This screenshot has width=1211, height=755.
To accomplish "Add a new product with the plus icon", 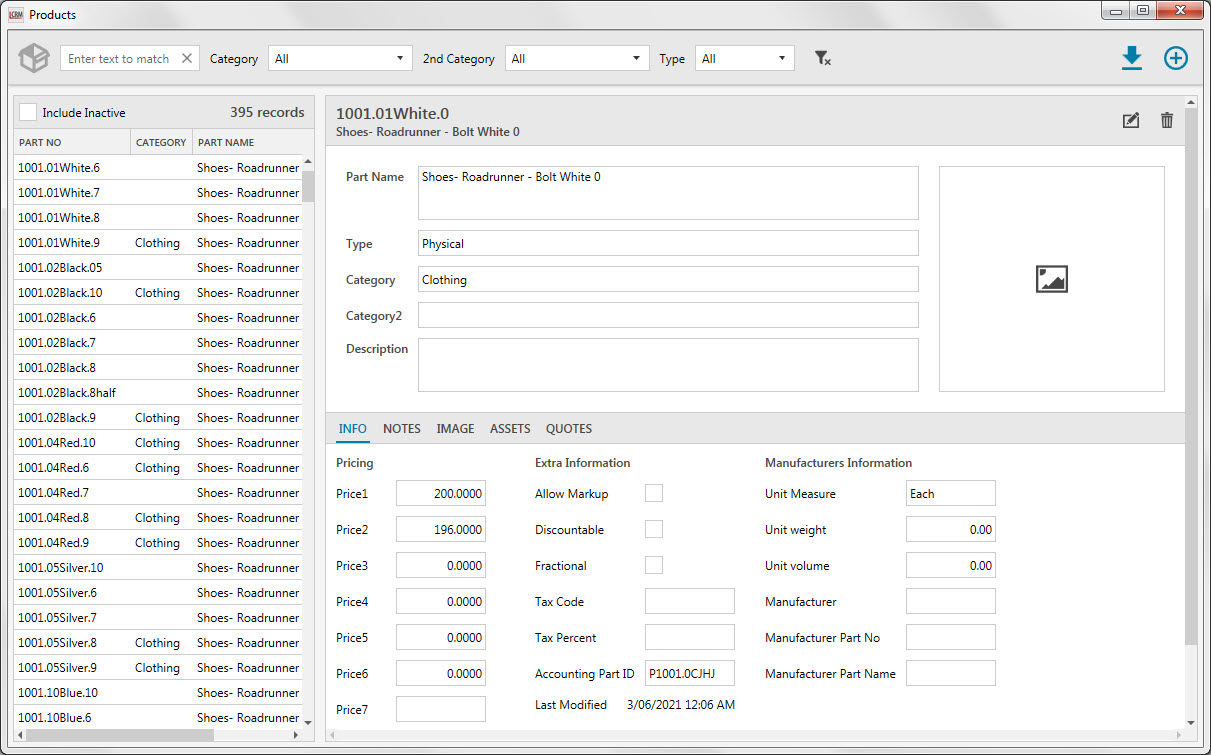I will [x=1175, y=58].
